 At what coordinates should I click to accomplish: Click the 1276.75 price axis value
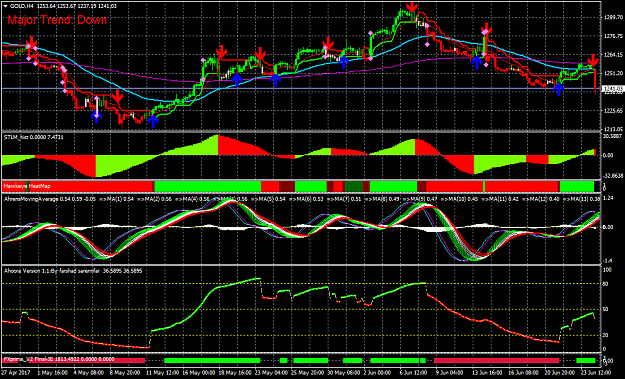(613, 36)
